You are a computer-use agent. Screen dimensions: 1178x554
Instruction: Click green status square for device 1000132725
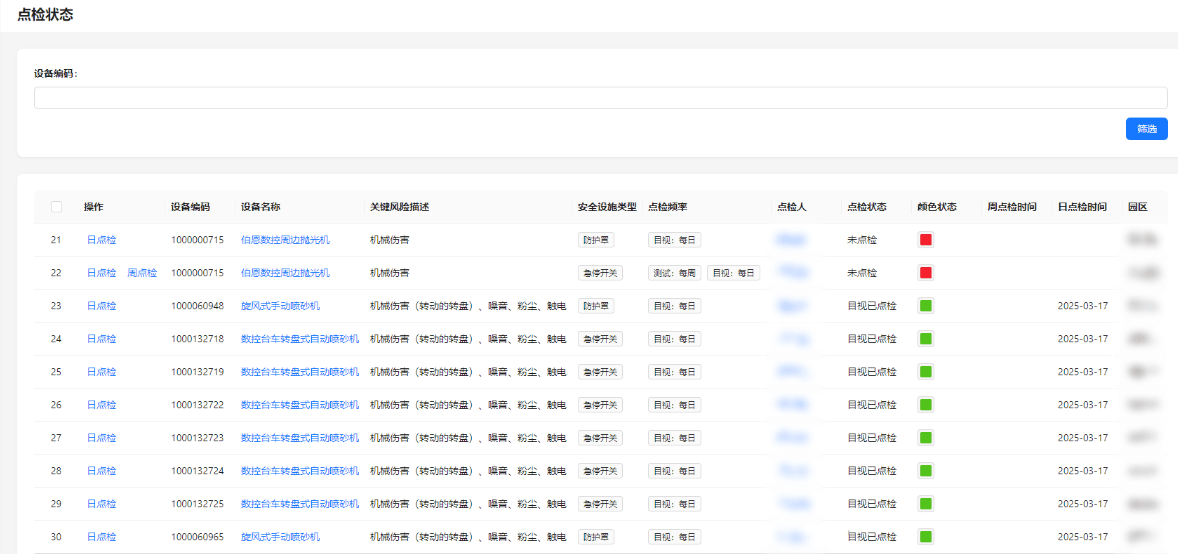pyautogui.click(x=925, y=504)
